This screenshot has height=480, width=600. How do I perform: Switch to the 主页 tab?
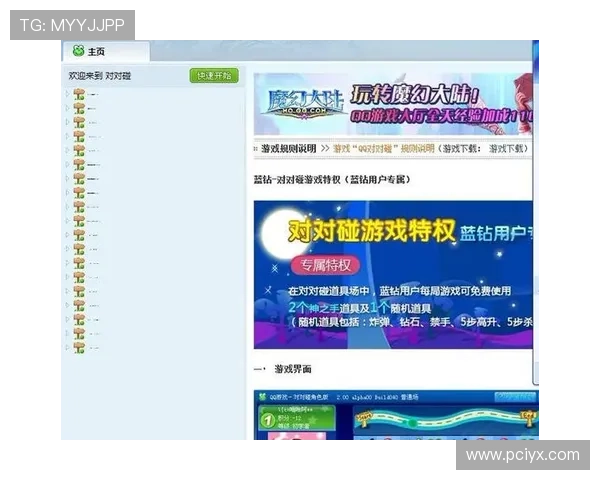click(x=106, y=51)
